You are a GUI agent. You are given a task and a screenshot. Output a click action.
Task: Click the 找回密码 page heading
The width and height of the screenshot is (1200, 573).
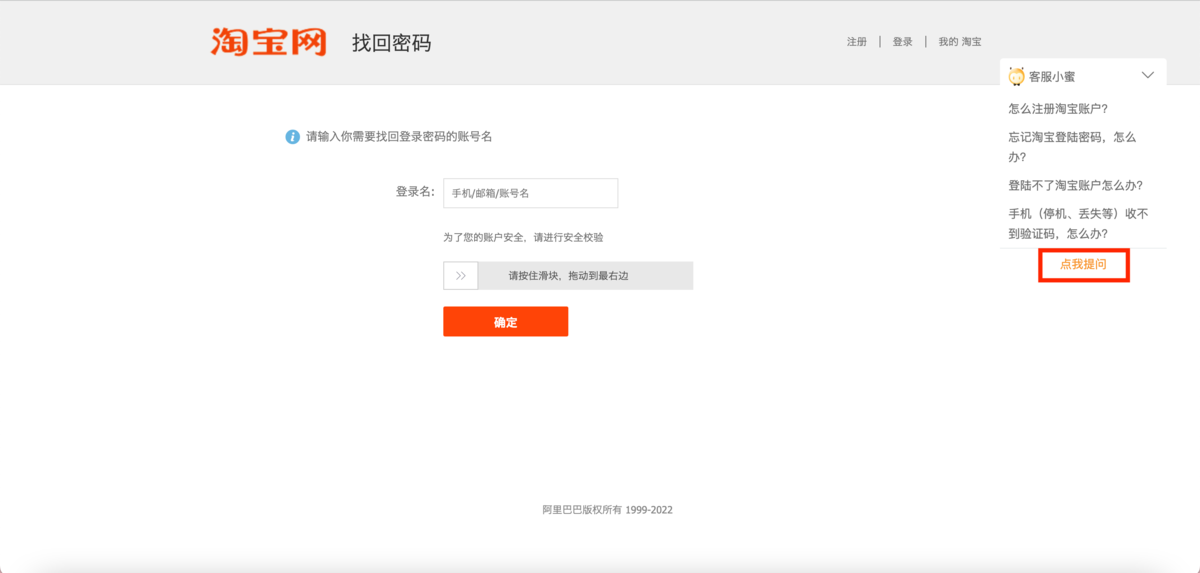(x=392, y=43)
